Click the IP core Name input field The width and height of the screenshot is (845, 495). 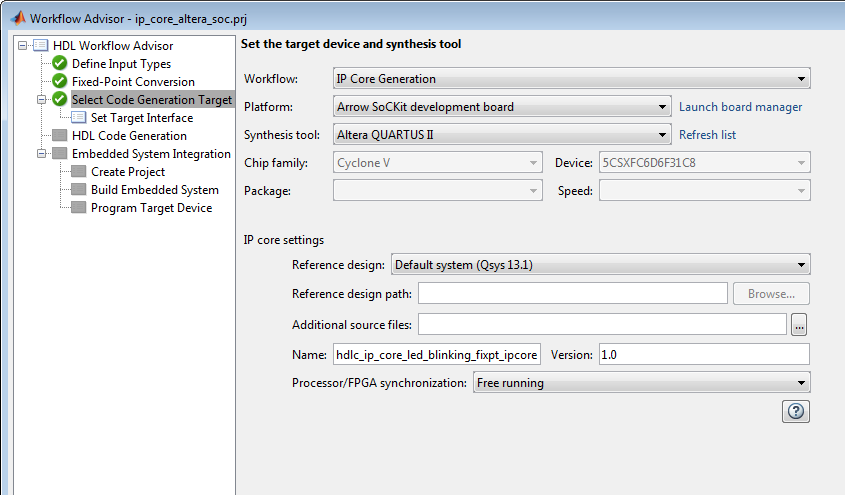pyautogui.click(x=438, y=355)
